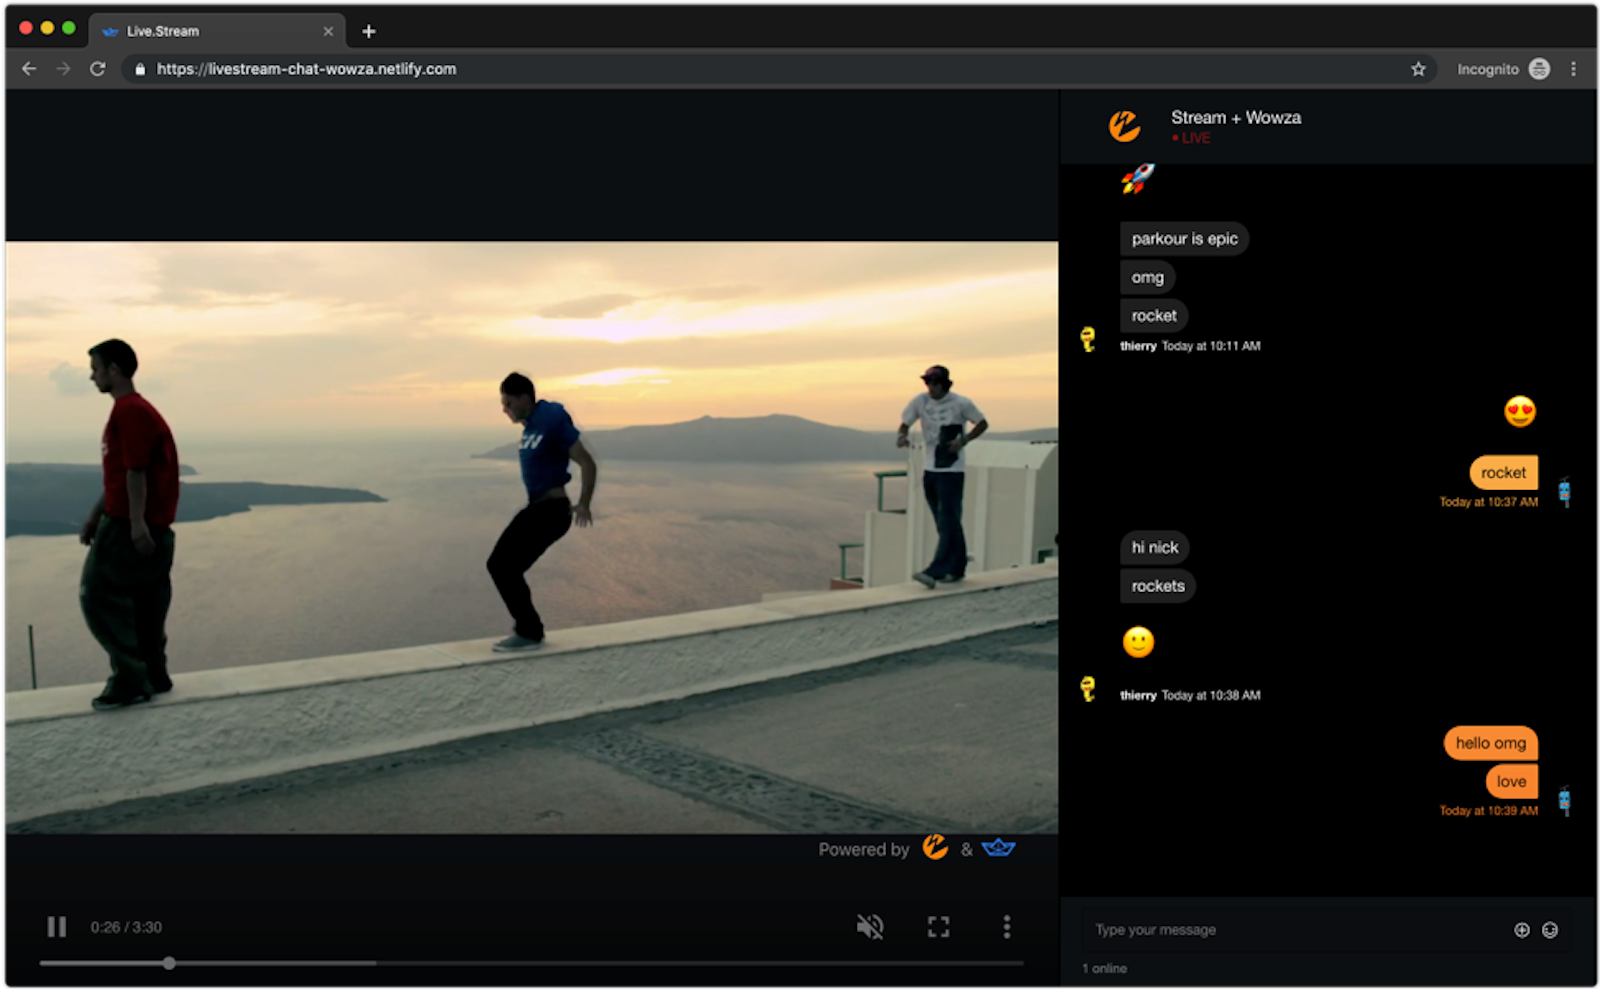The image size is (1600, 989).
Task: Open the emoji picker in the chat input
Action: 1549,930
